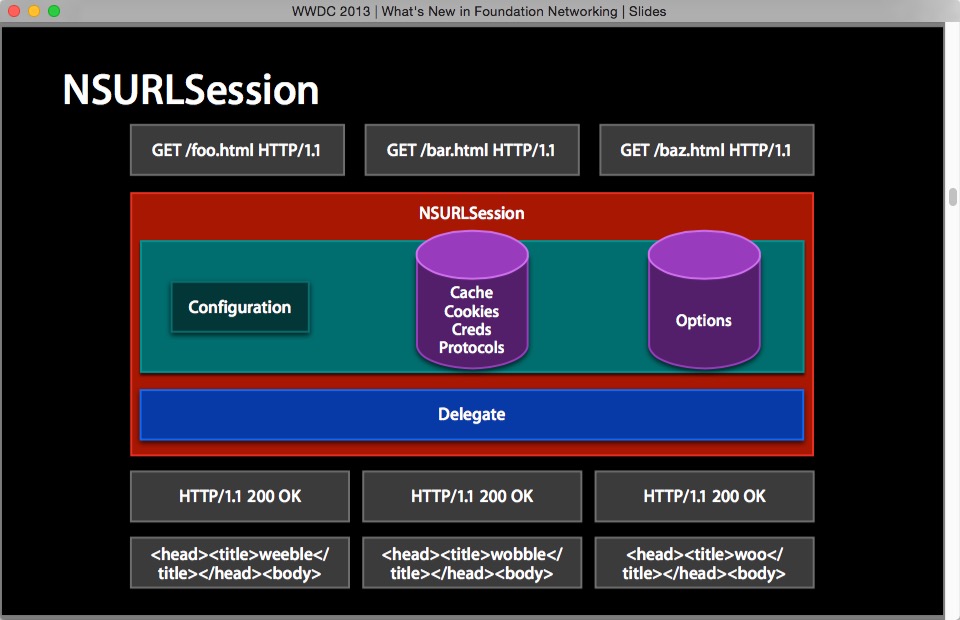Click the Cache Cookies Creds Protocols cylinder
The width and height of the screenshot is (960, 620).
point(472,300)
